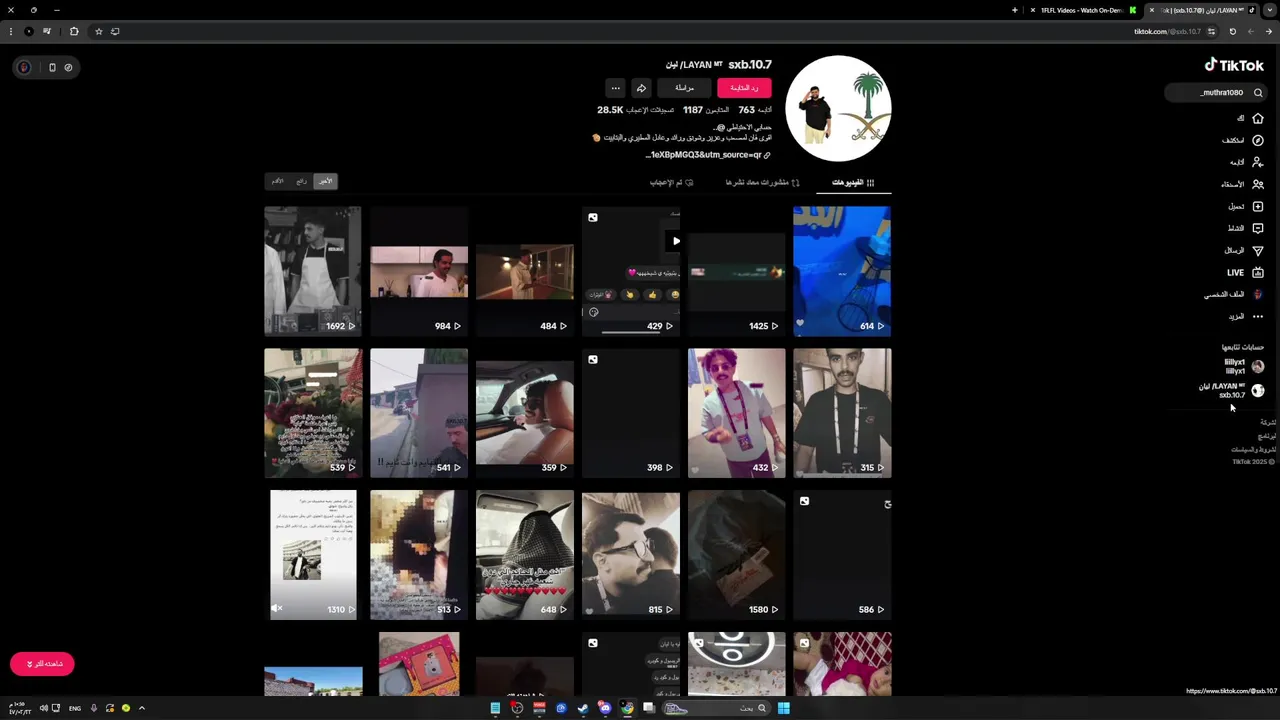Click the Windows Start button in taskbar
Image resolution: width=1280 pixels, height=720 pixels.
coord(784,708)
